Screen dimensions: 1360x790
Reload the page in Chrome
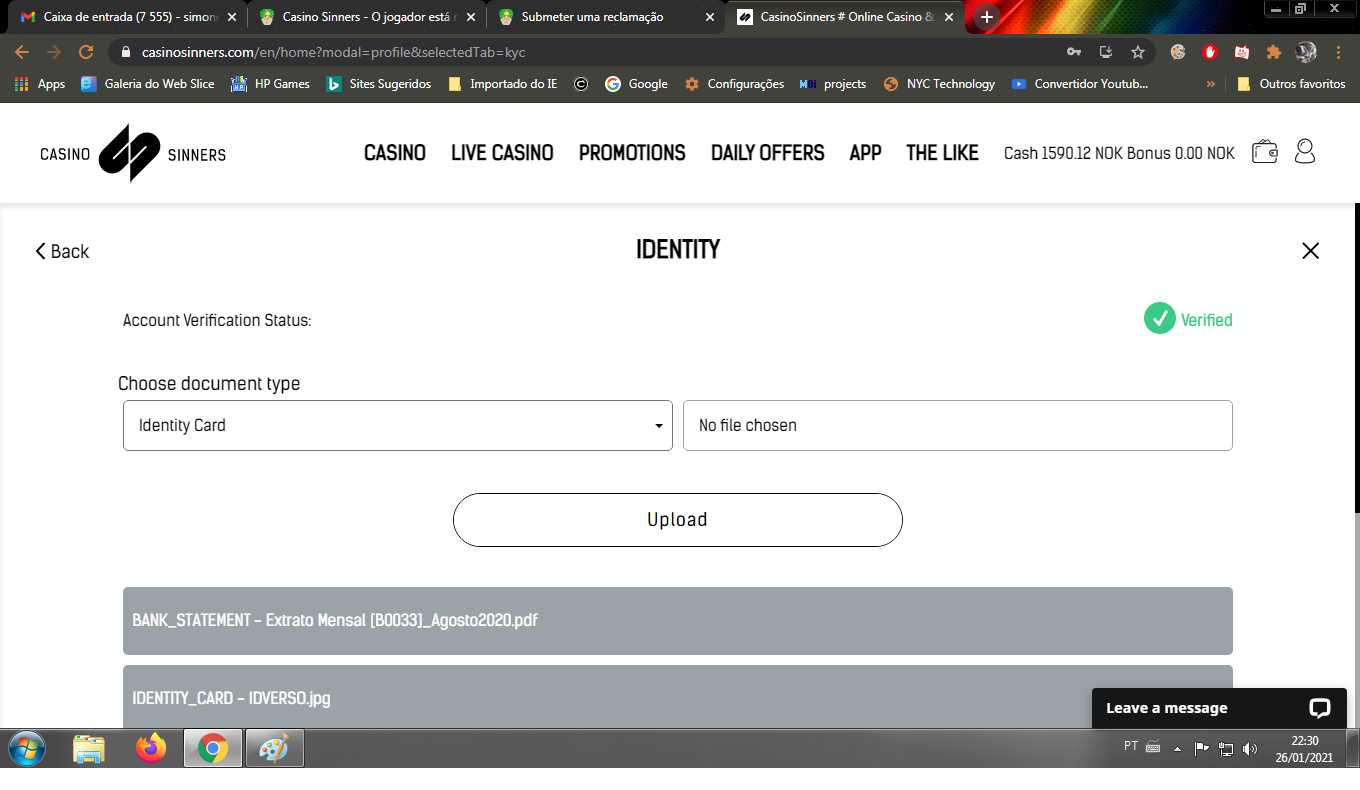tap(86, 52)
